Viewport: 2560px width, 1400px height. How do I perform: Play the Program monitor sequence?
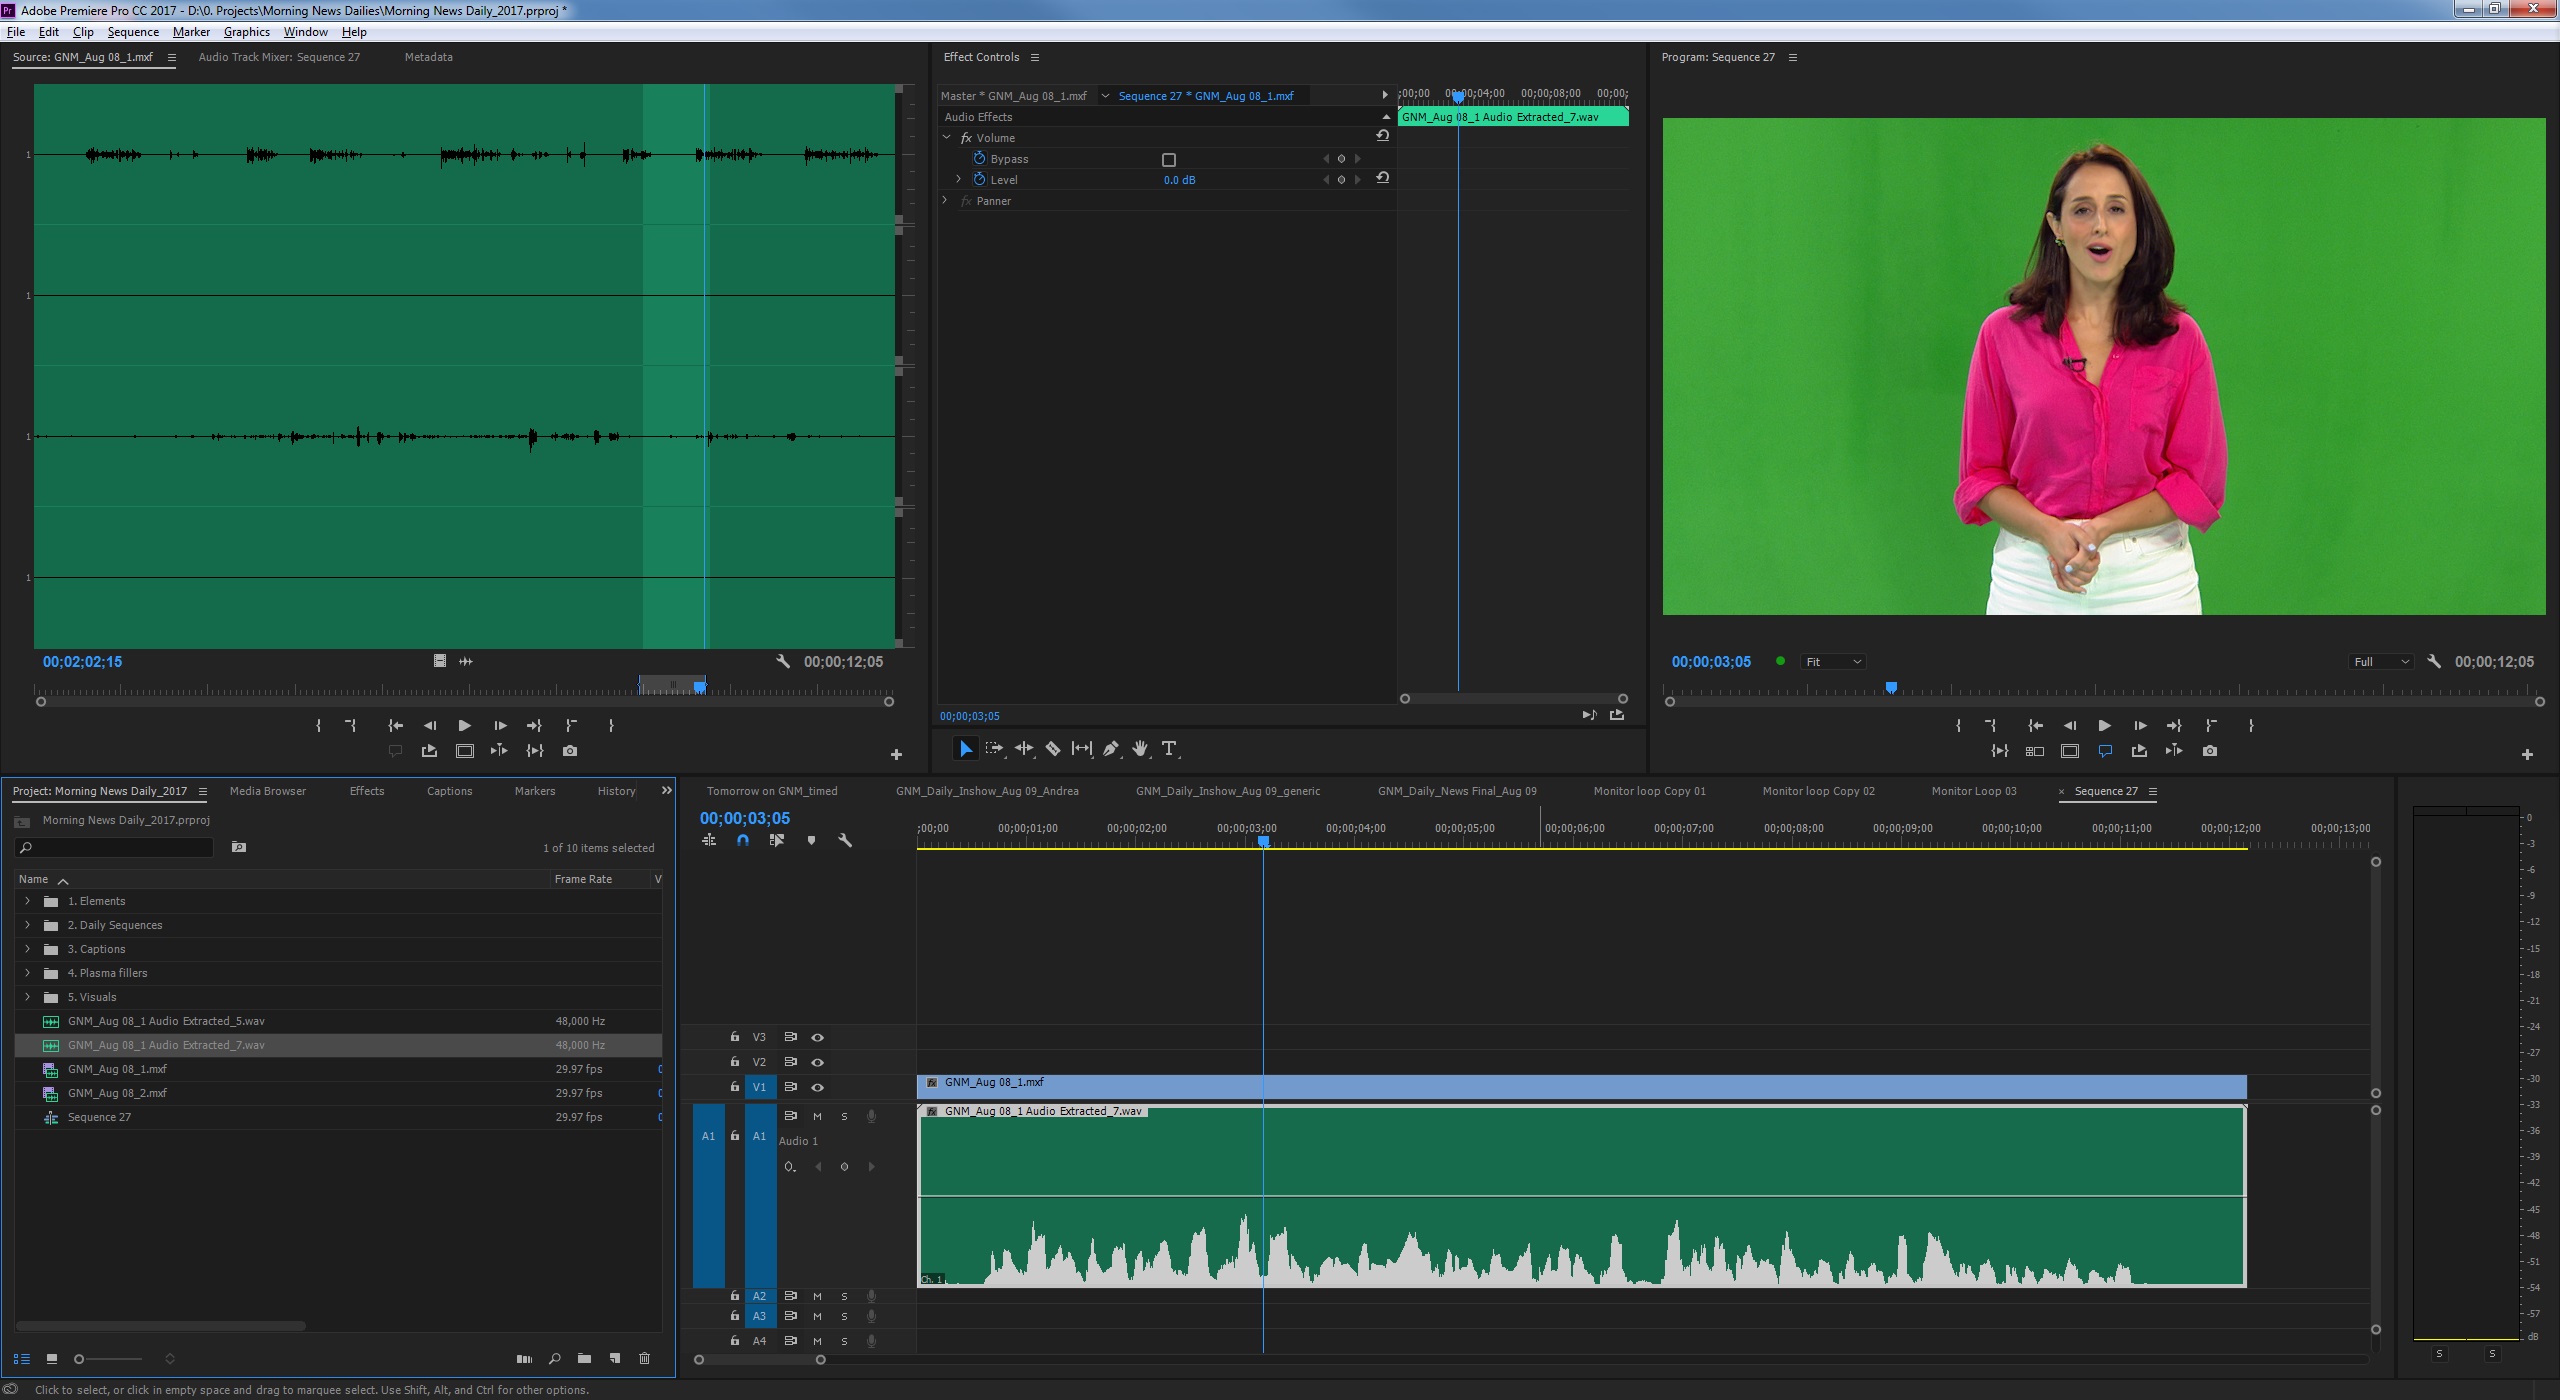[2104, 726]
